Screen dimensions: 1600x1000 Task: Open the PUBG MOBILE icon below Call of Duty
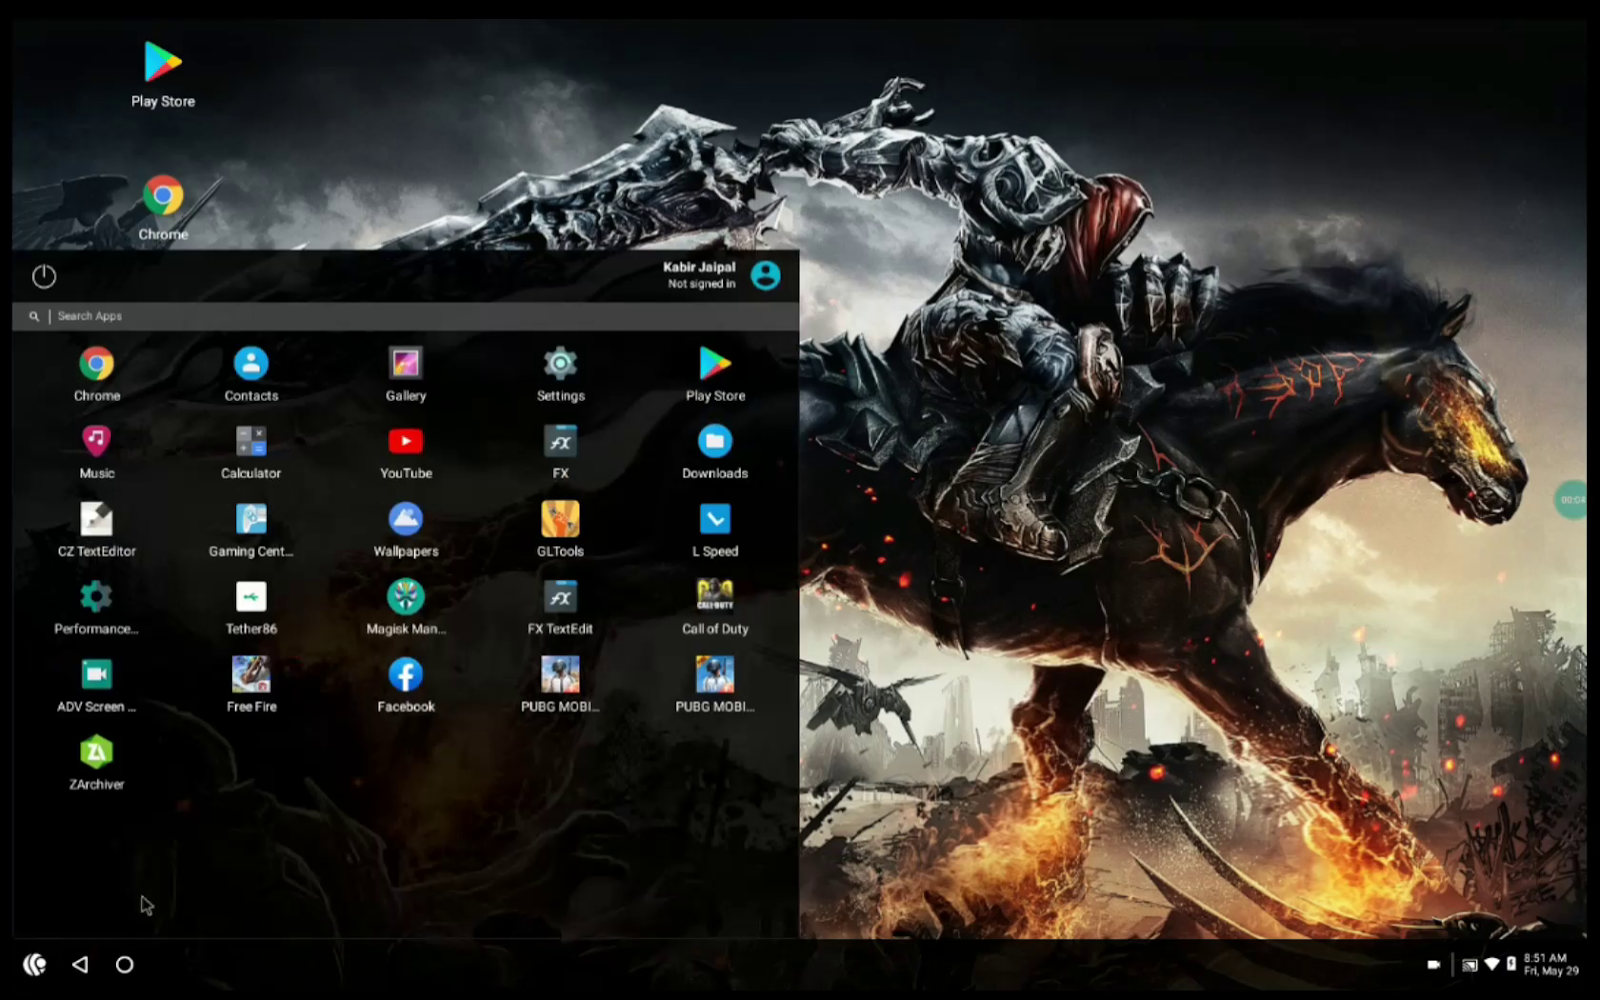(x=715, y=686)
